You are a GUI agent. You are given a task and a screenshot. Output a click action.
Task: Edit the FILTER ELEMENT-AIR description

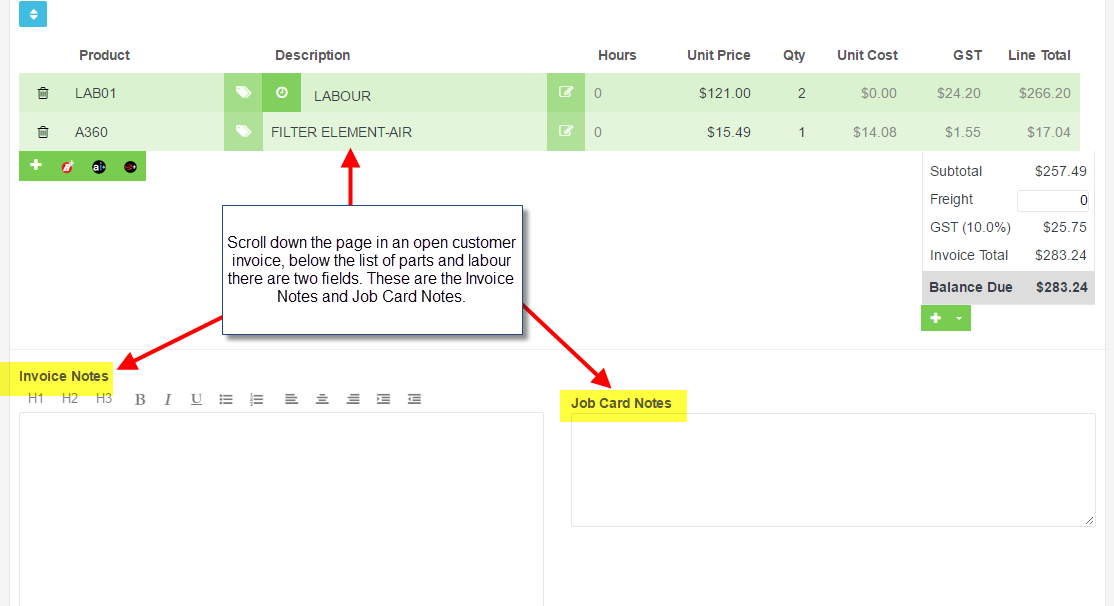pos(566,131)
